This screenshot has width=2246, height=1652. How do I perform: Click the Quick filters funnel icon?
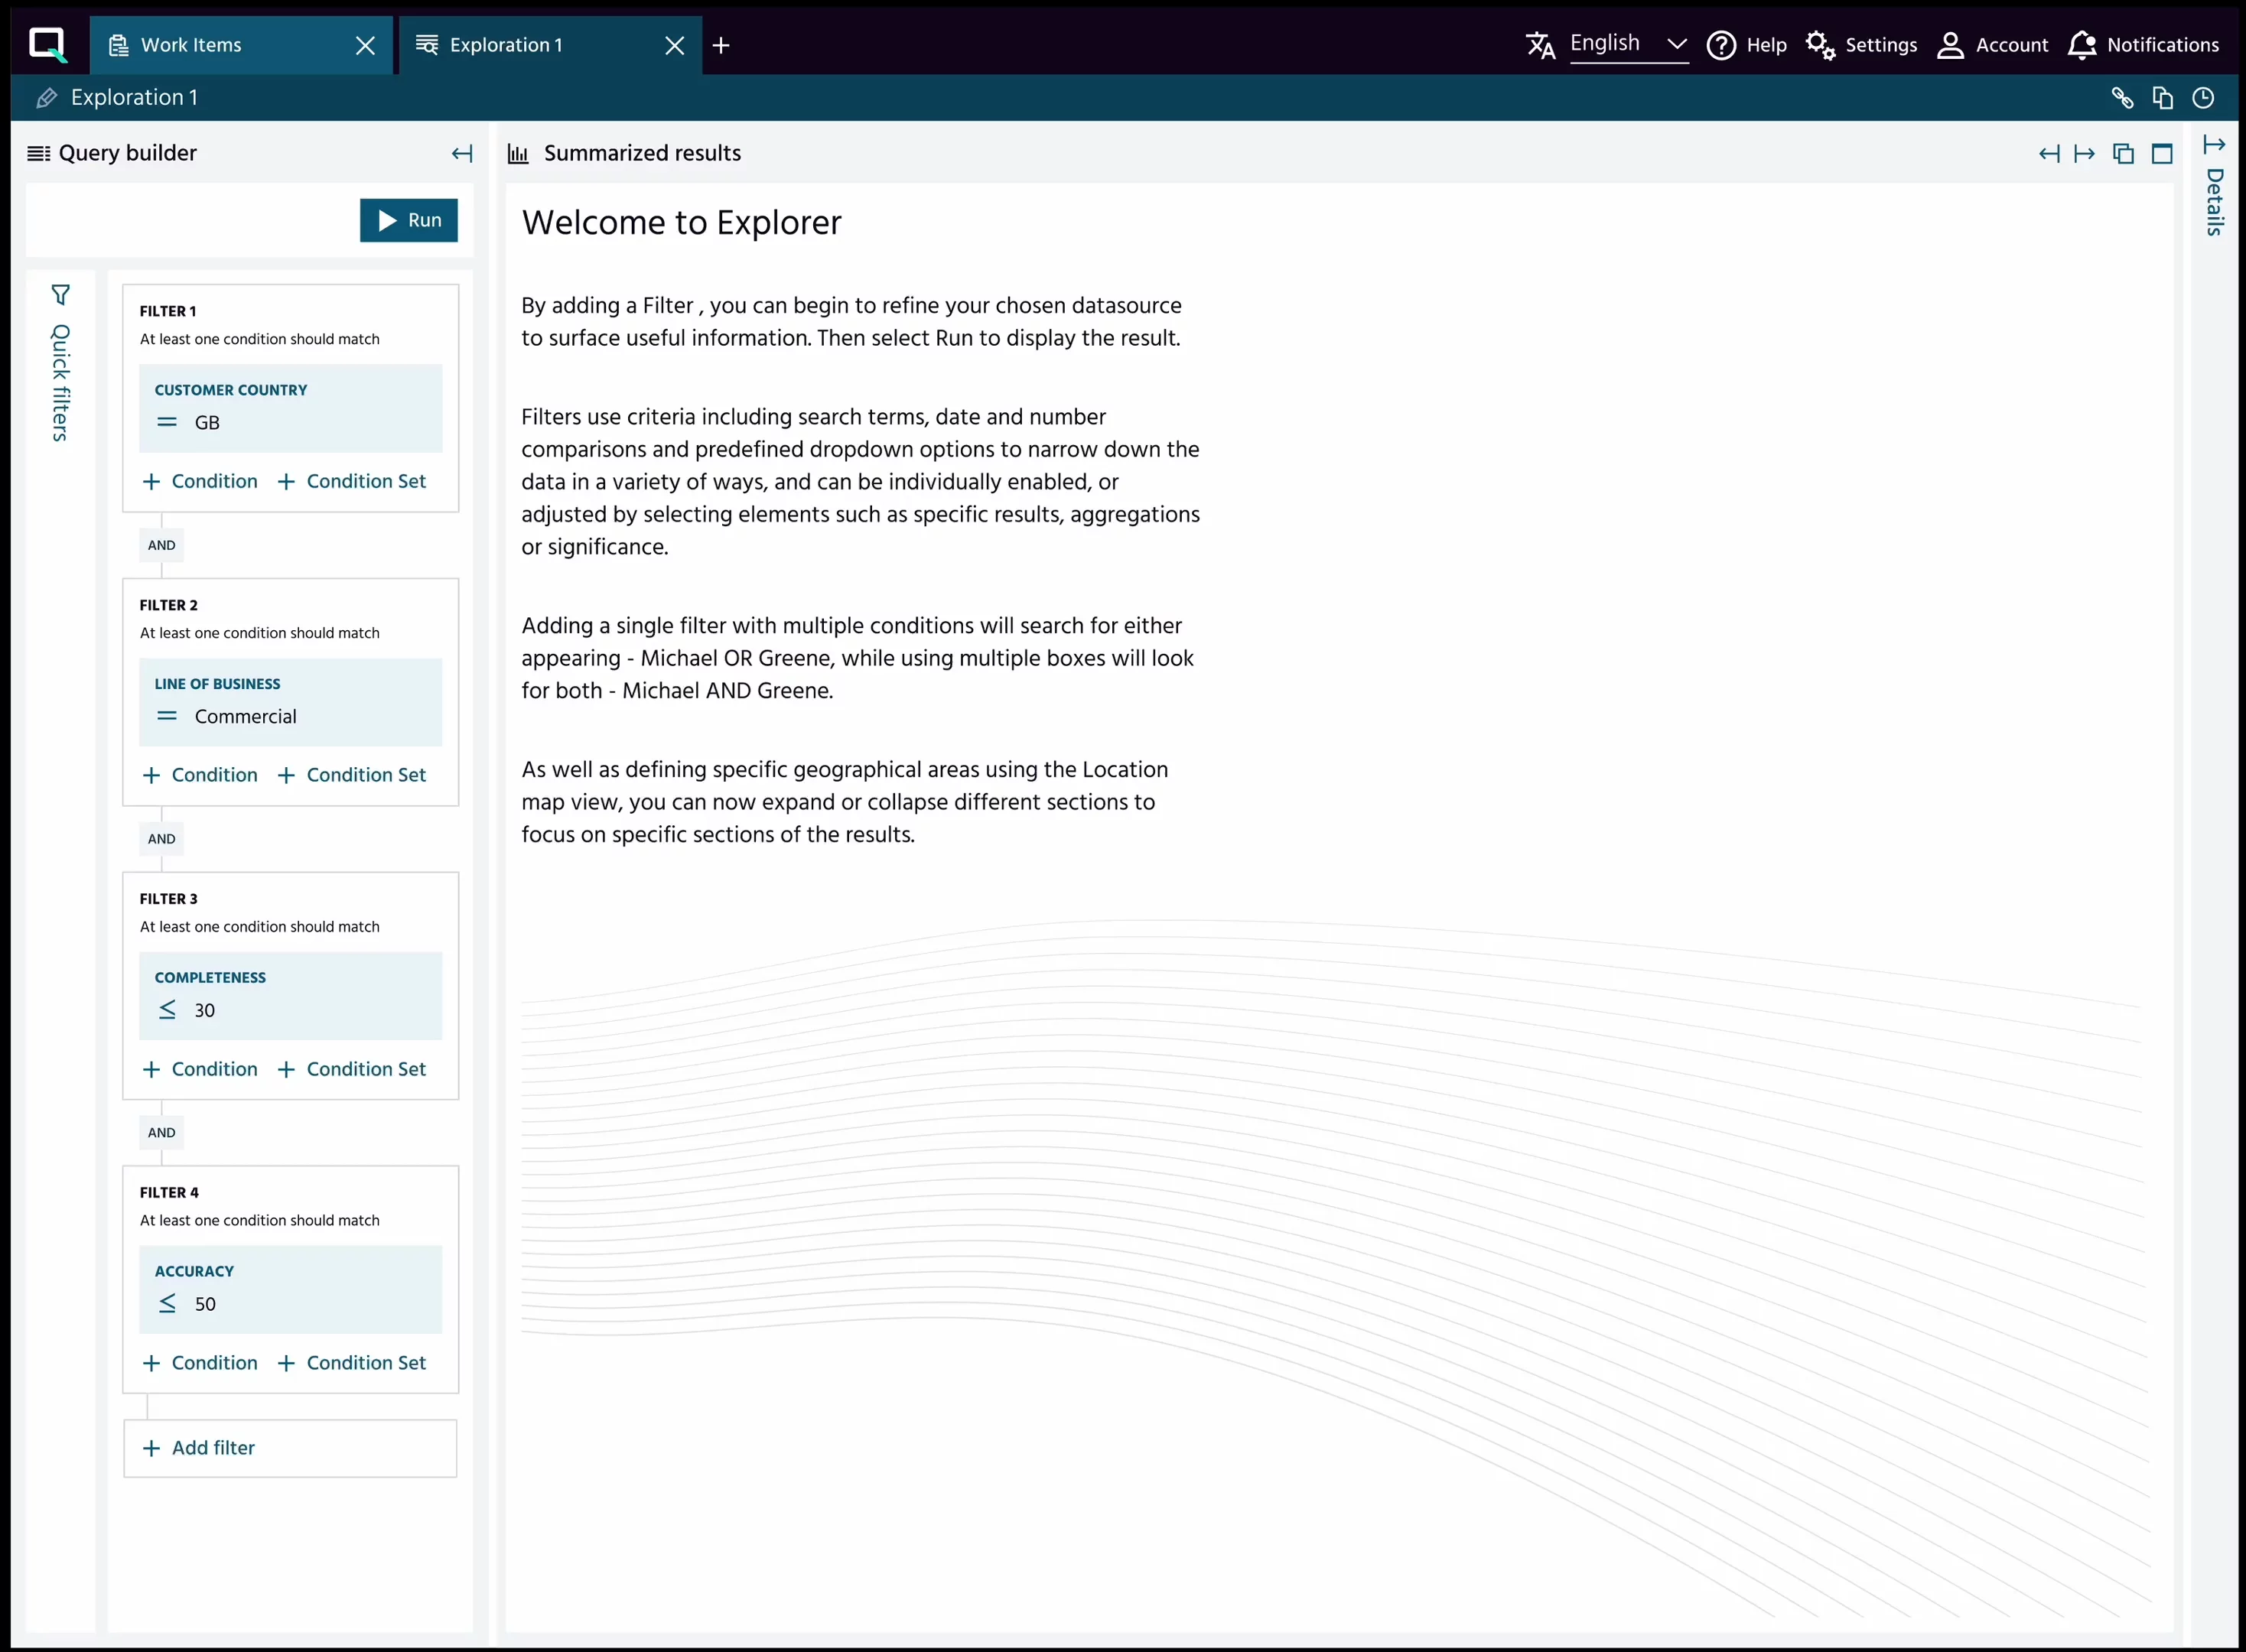click(61, 295)
